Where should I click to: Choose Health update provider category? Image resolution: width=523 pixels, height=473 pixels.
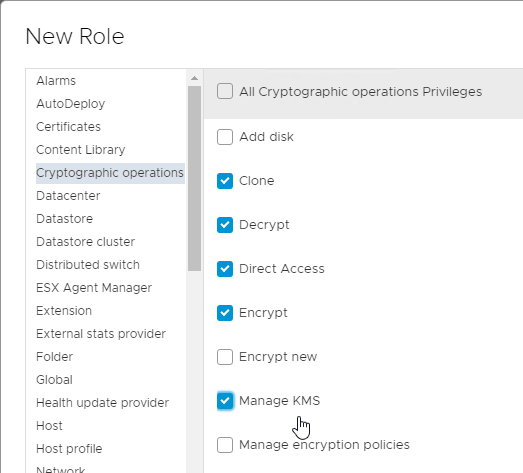(102, 403)
